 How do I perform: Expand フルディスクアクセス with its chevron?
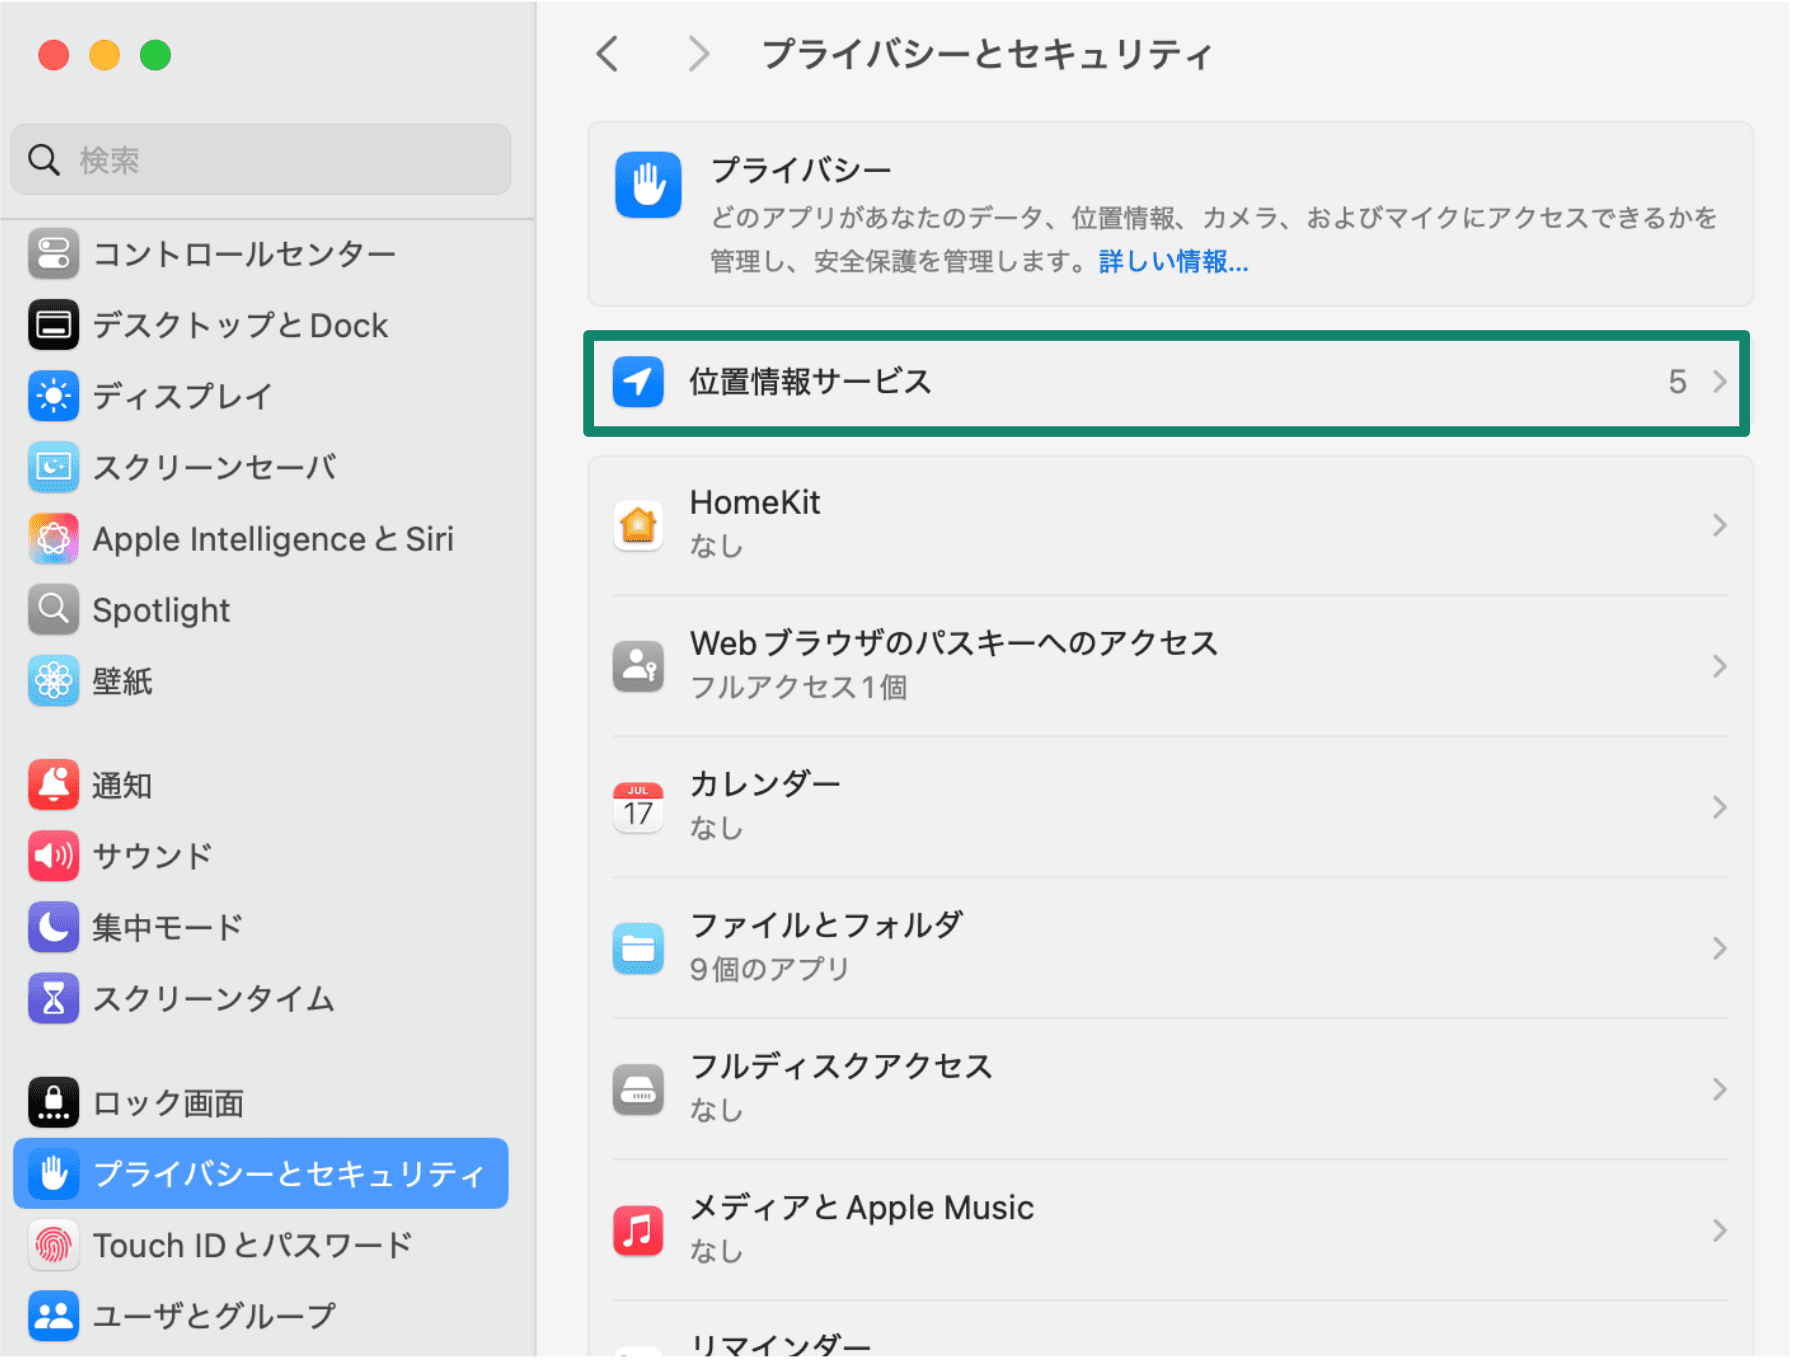[x=1720, y=1089]
